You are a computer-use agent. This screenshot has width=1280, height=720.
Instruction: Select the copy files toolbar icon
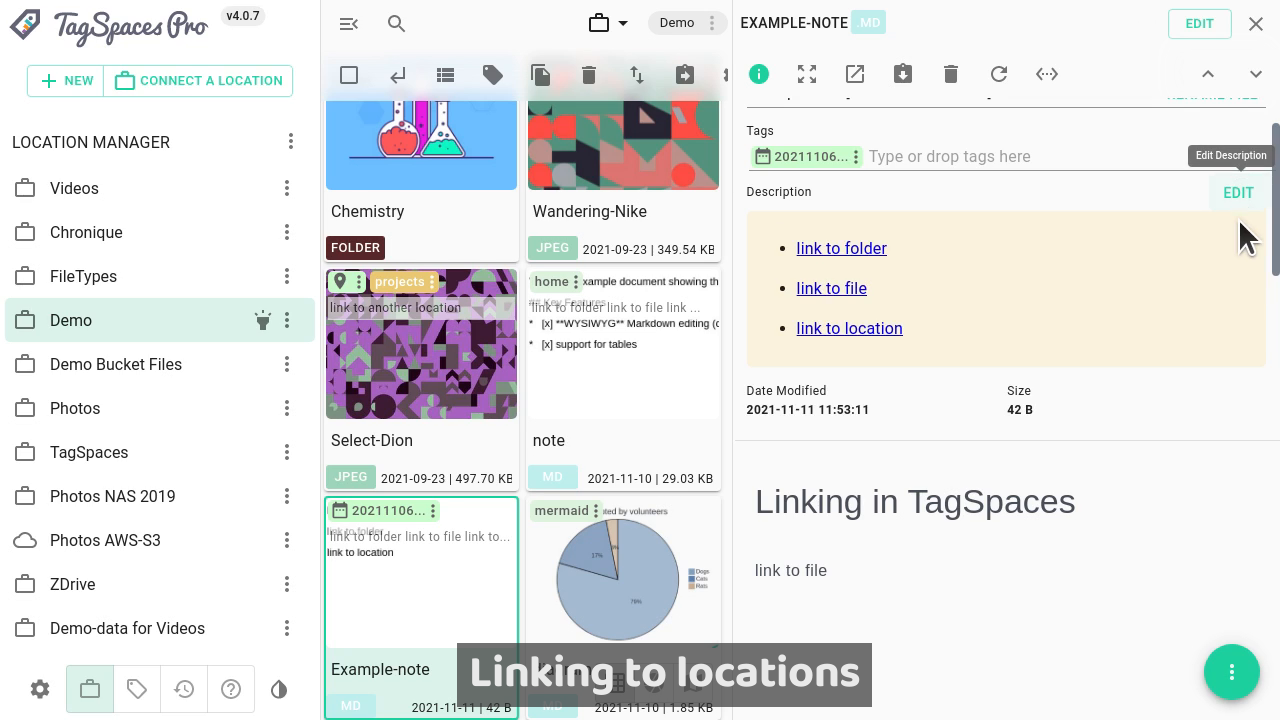tap(541, 74)
